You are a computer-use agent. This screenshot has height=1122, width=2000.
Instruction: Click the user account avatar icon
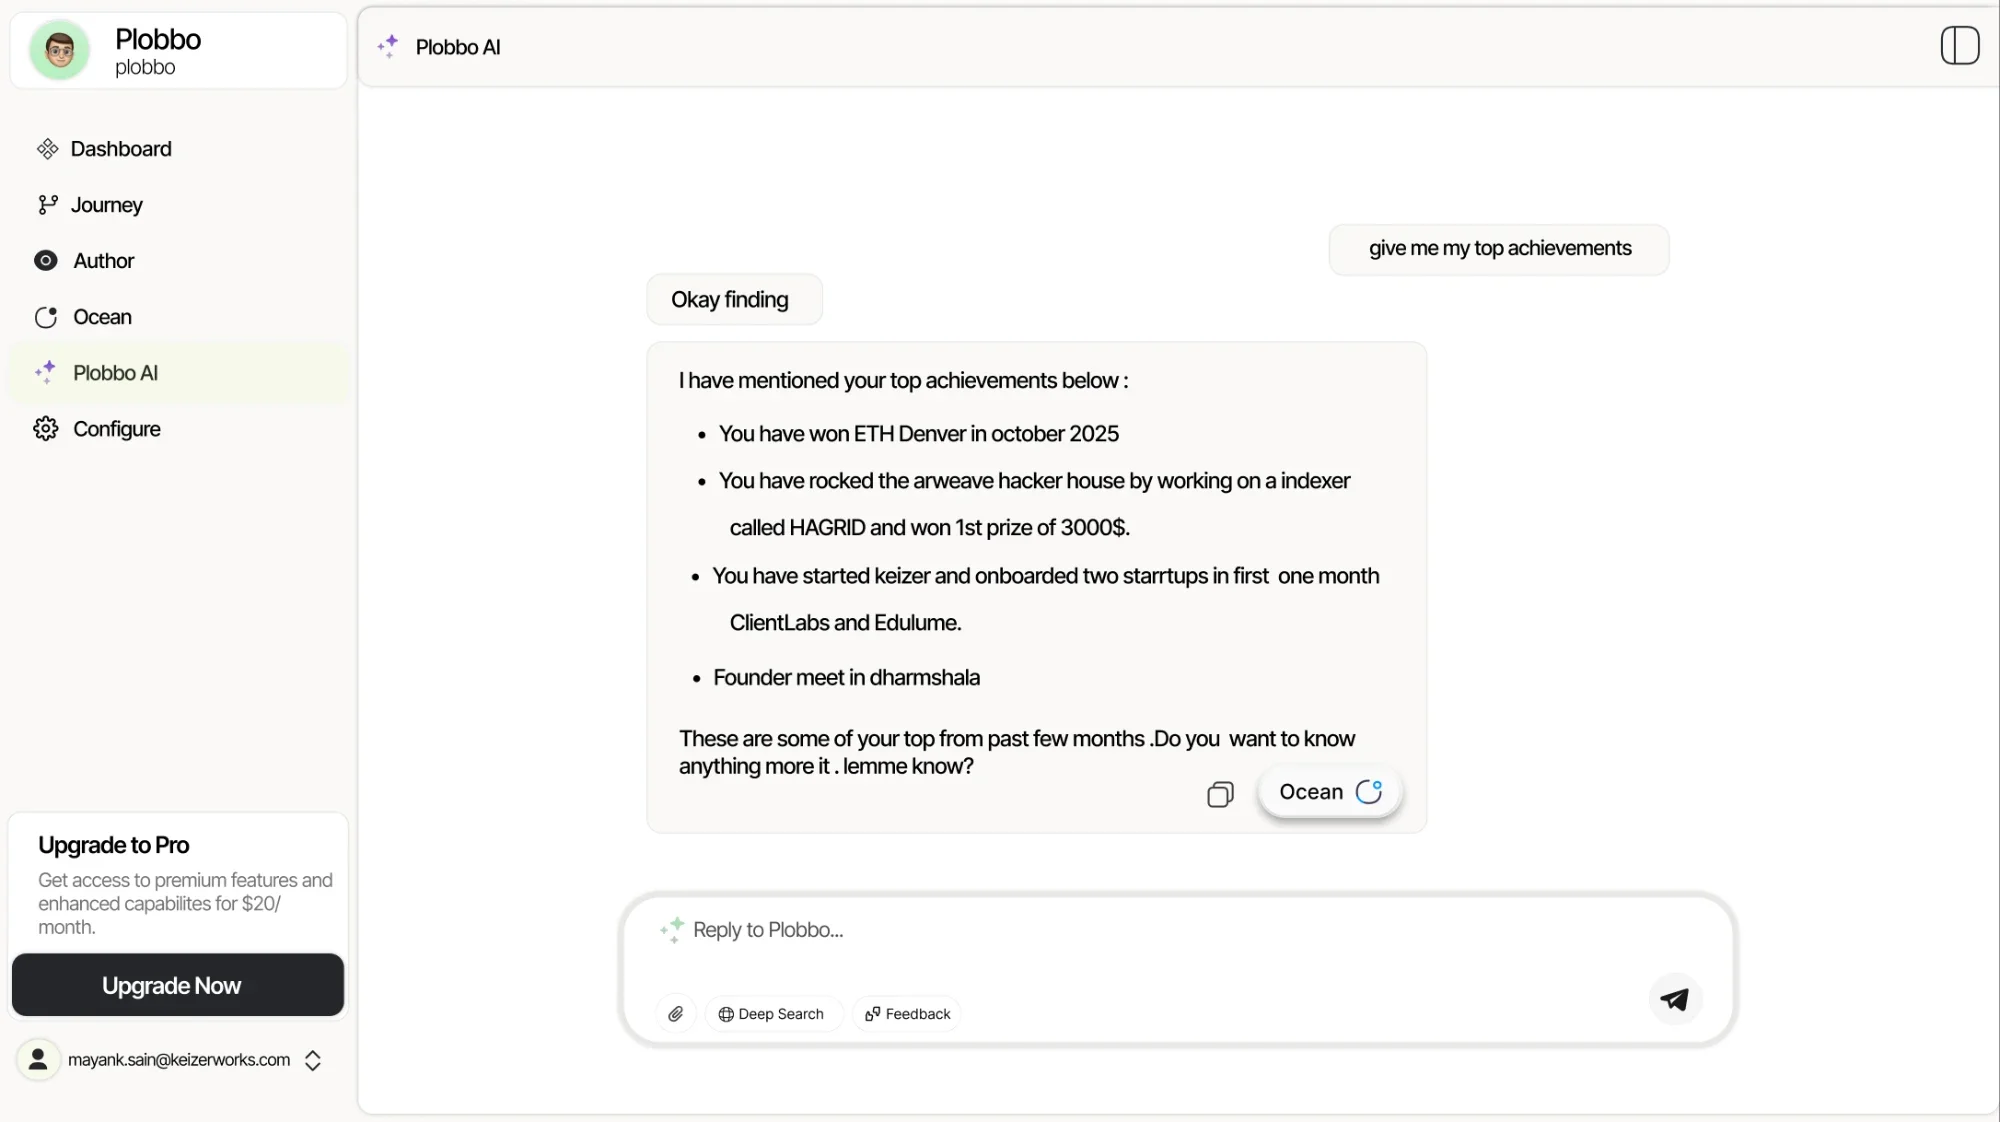click(x=38, y=1060)
